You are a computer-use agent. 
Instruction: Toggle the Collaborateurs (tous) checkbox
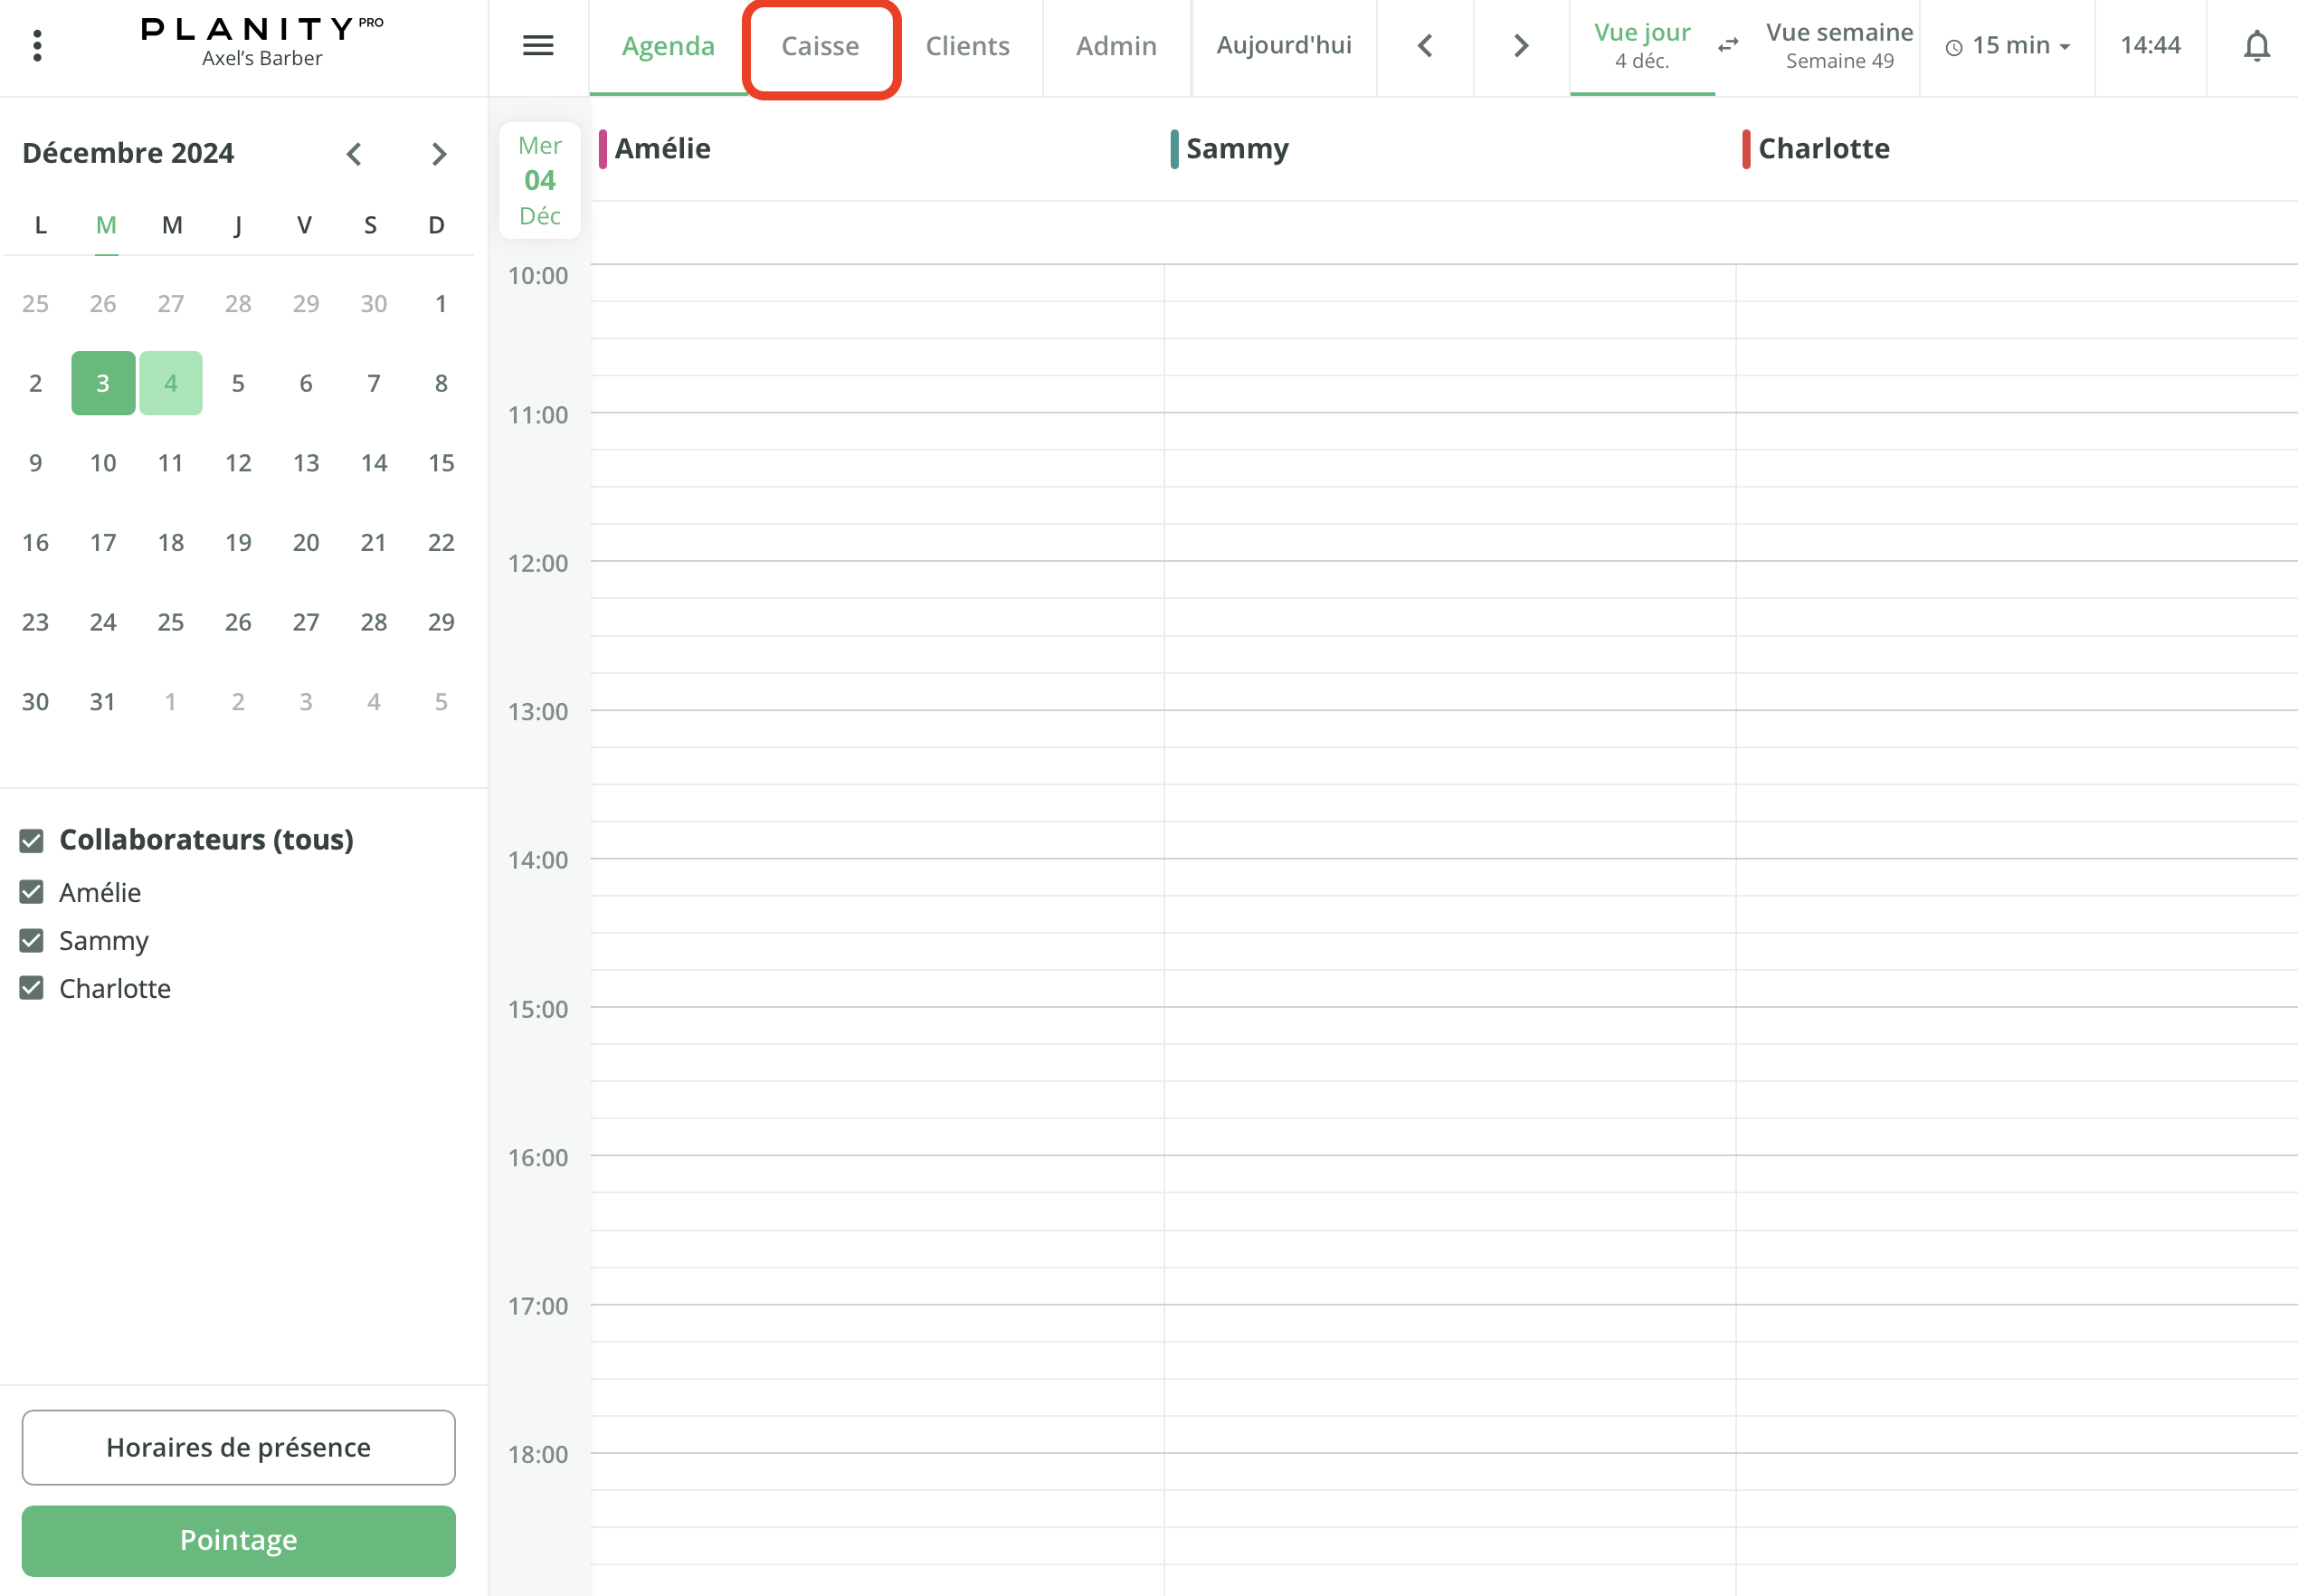pos(32,840)
